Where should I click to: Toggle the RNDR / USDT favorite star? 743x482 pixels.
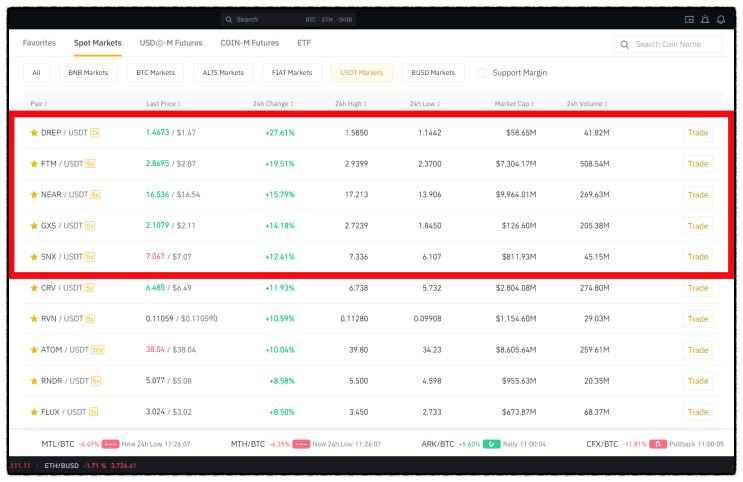tap(34, 381)
